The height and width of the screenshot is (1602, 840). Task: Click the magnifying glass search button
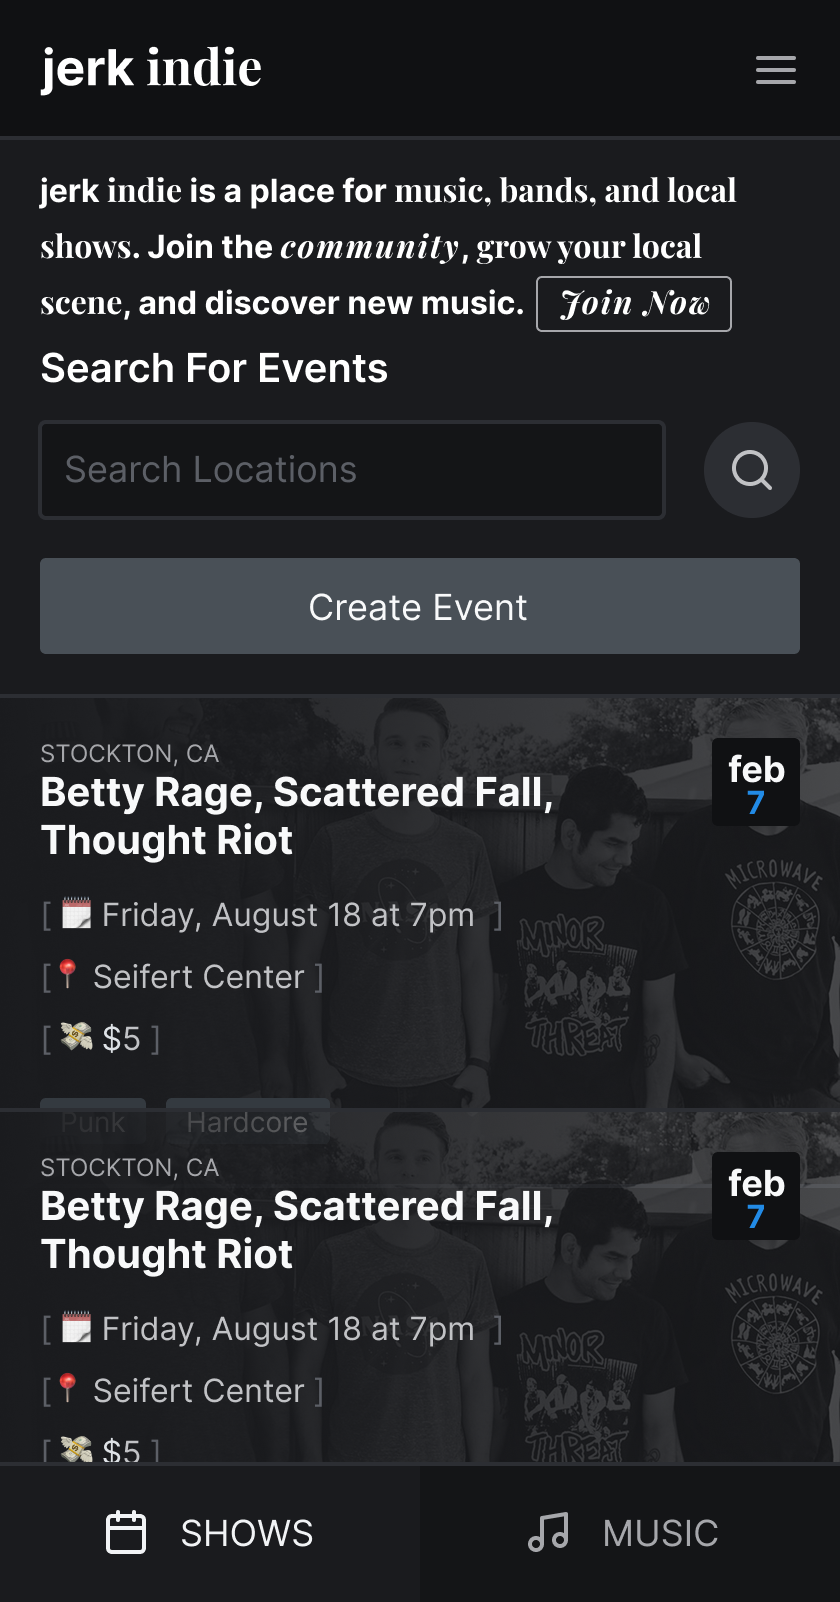click(x=751, y=470)
